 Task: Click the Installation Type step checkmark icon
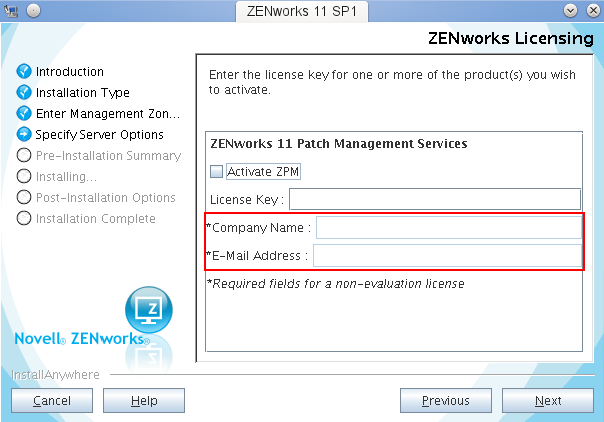coord(25,93)
